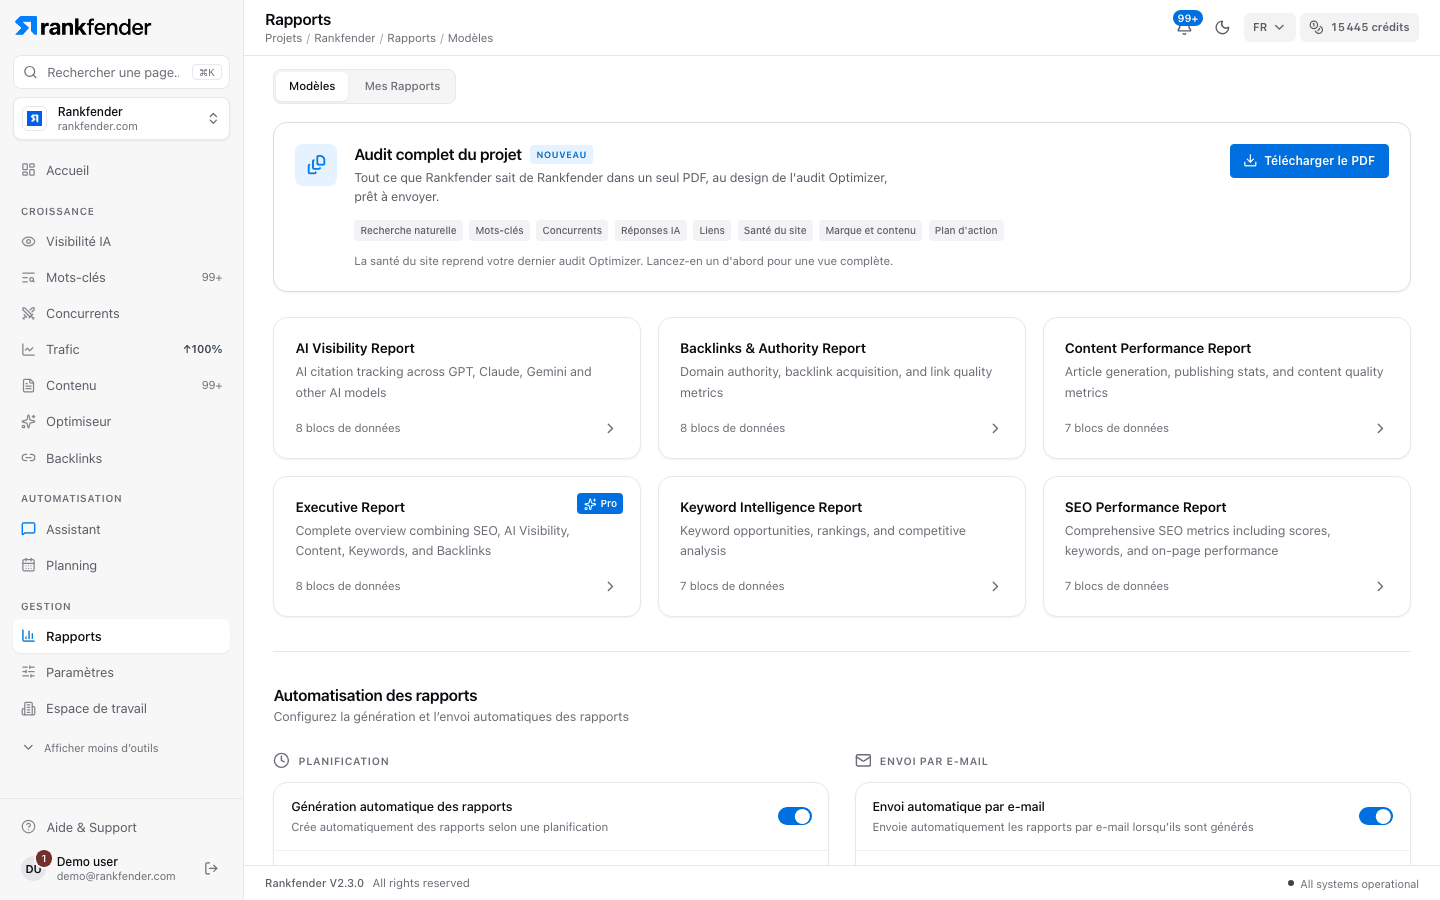Open SEO Performance Report chevron
This screenshot has width=1440, height=900.
(1380, 586)
